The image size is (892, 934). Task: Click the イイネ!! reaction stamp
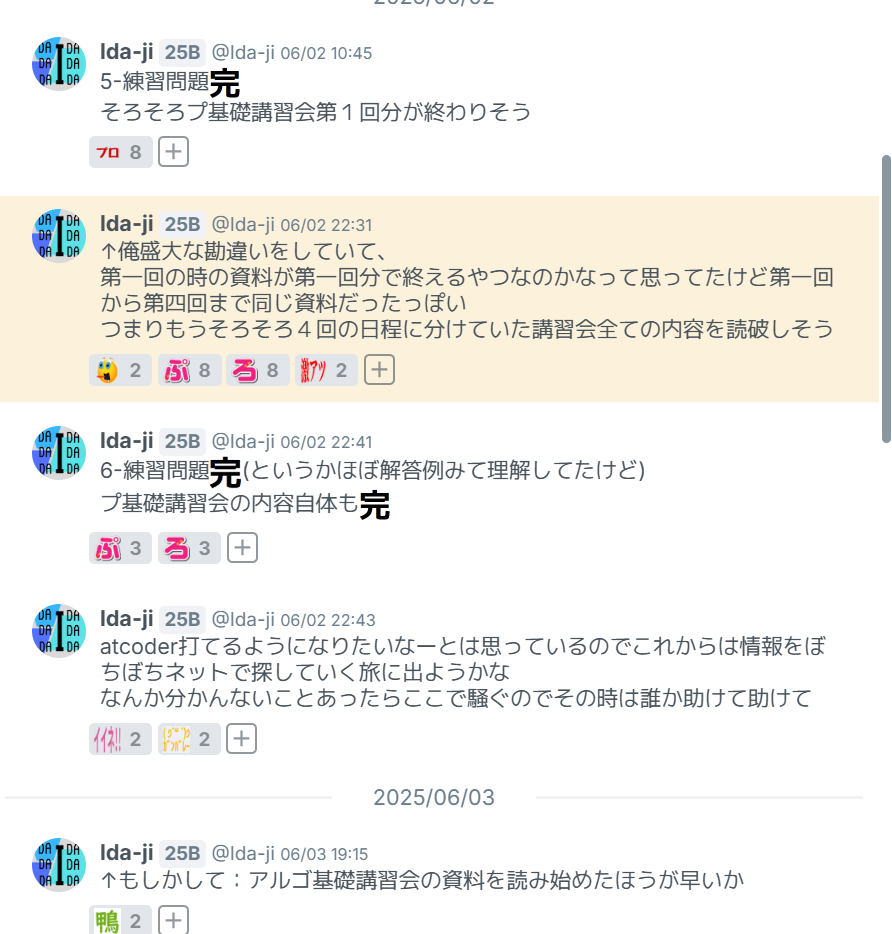point(120,739)
